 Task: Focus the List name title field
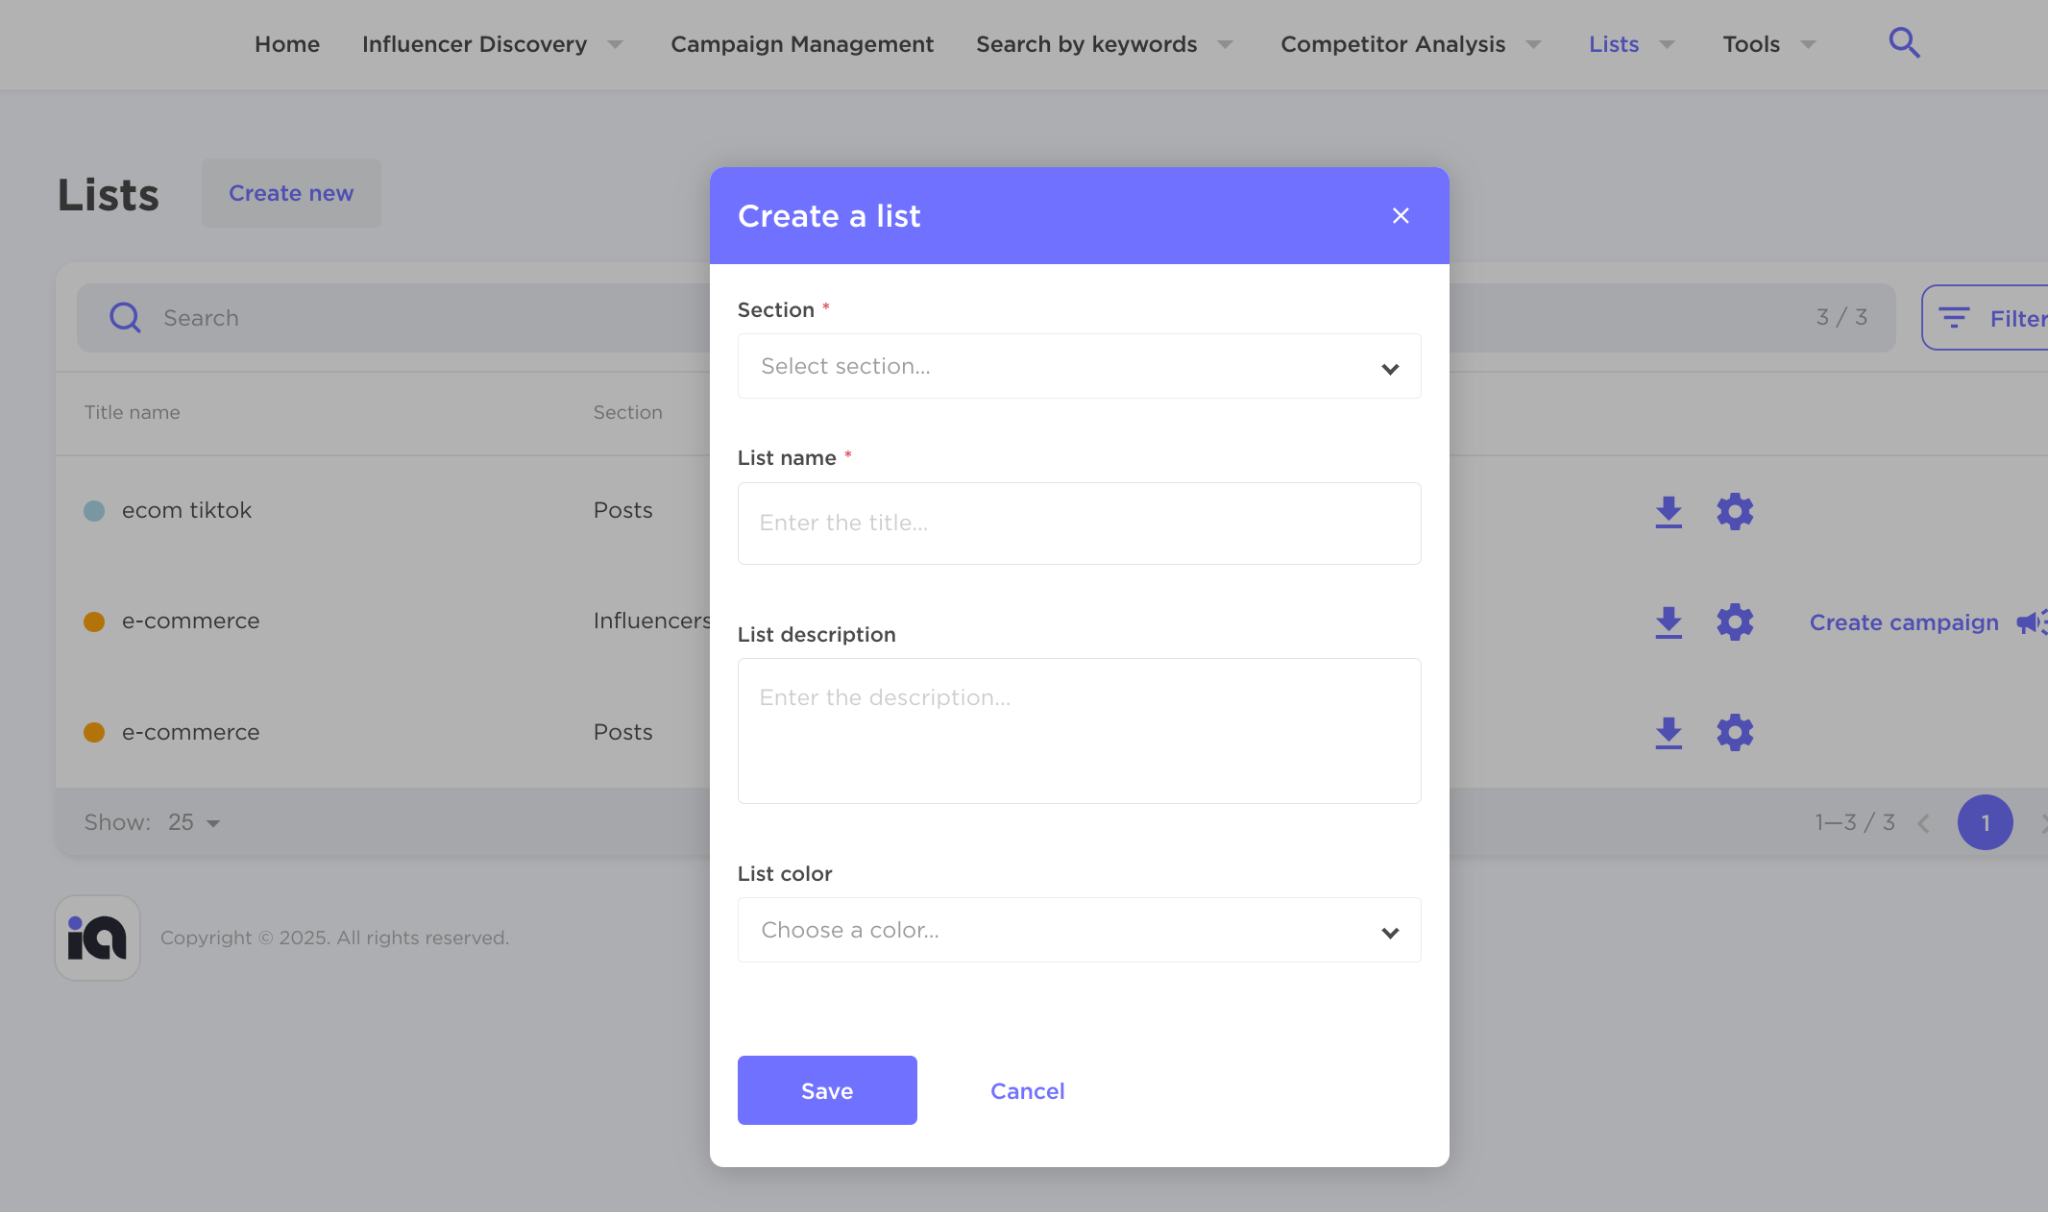1078,523
